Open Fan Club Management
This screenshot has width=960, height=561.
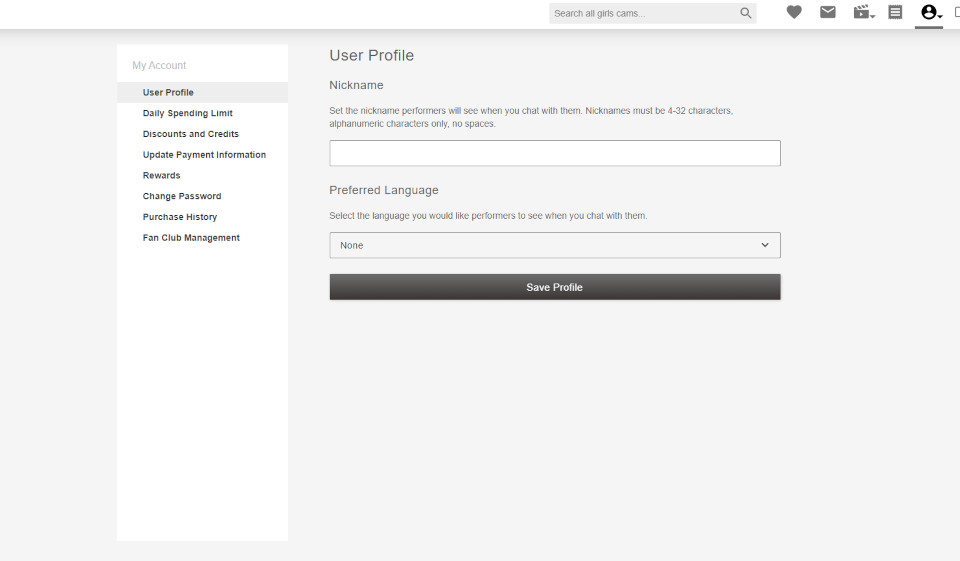[191, 238]
